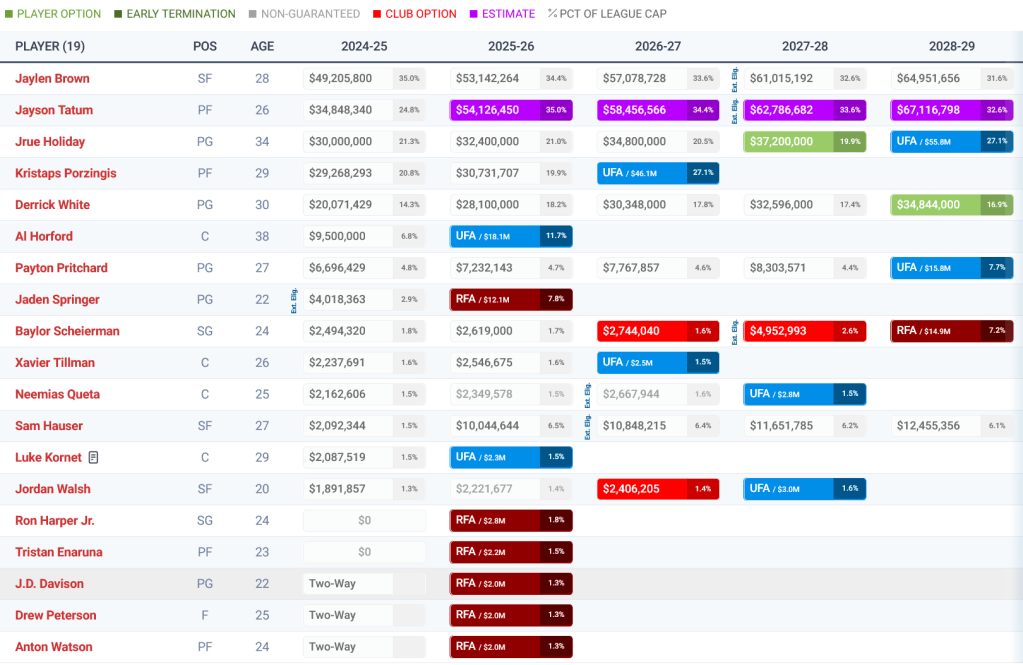Click the Estimate purple legend square
The height and width of the screenshot is (665, 1023).
473,14
